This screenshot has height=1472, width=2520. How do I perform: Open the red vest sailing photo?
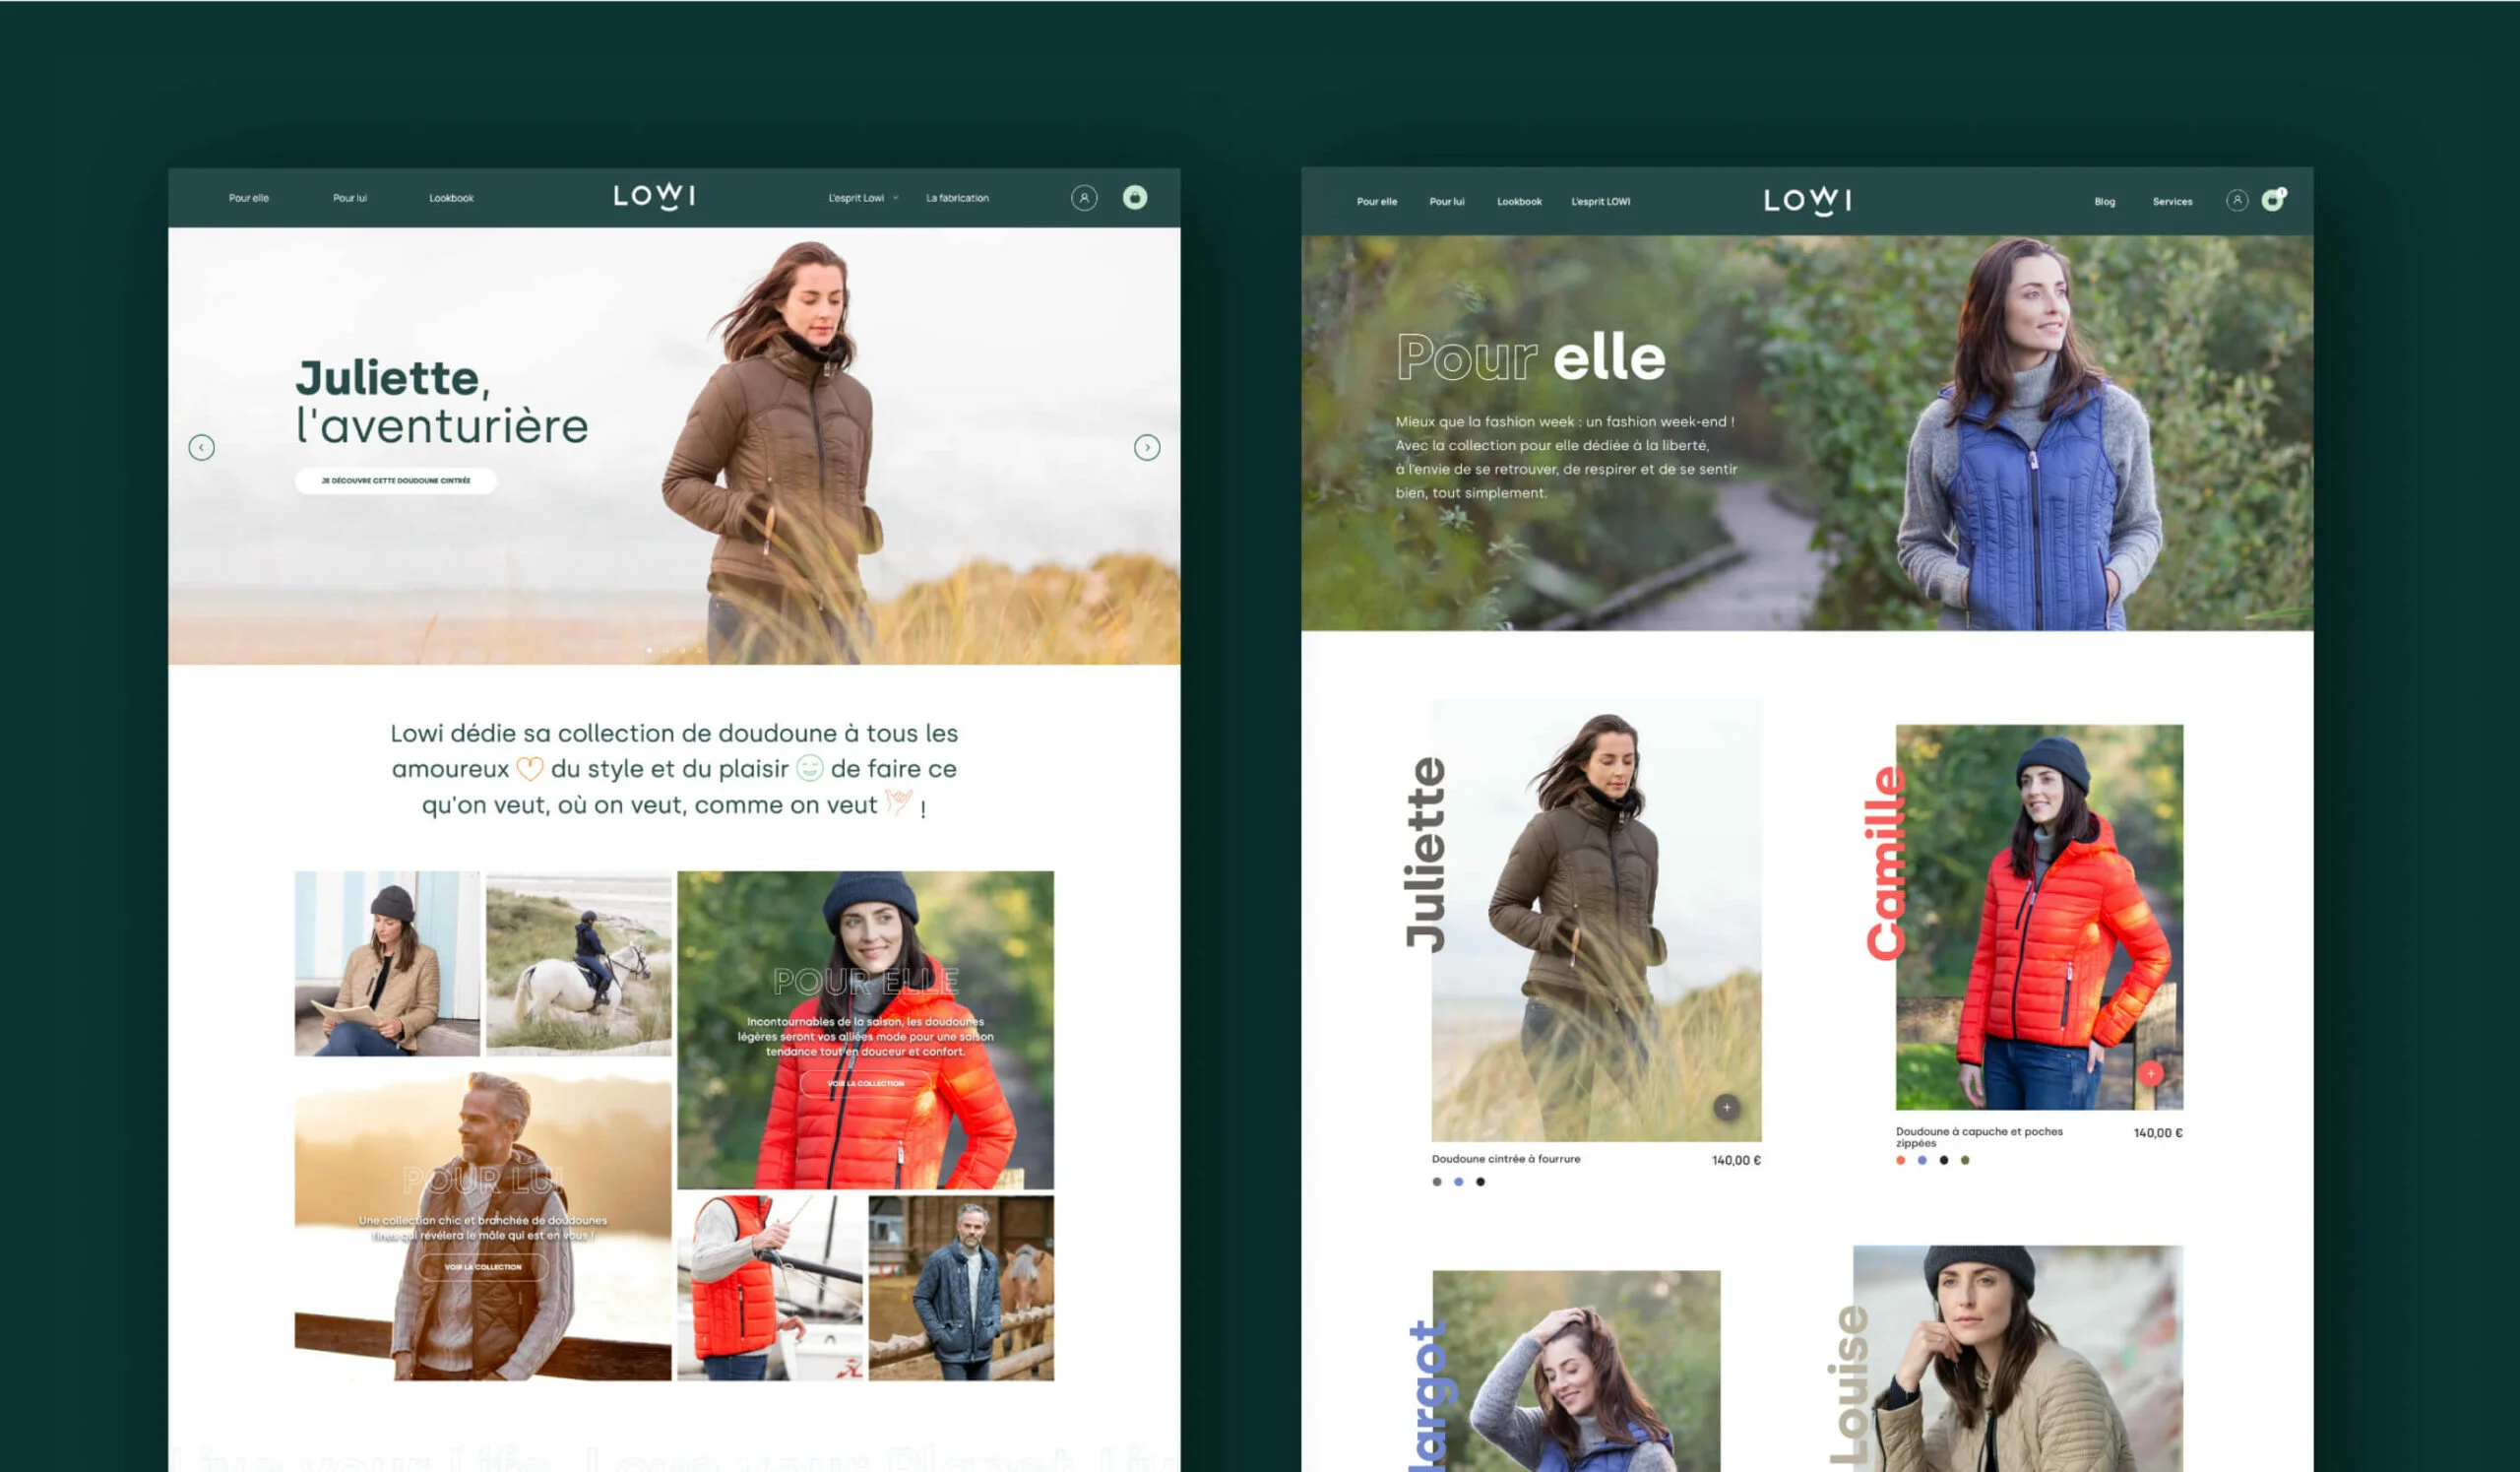coord(770,1288)
